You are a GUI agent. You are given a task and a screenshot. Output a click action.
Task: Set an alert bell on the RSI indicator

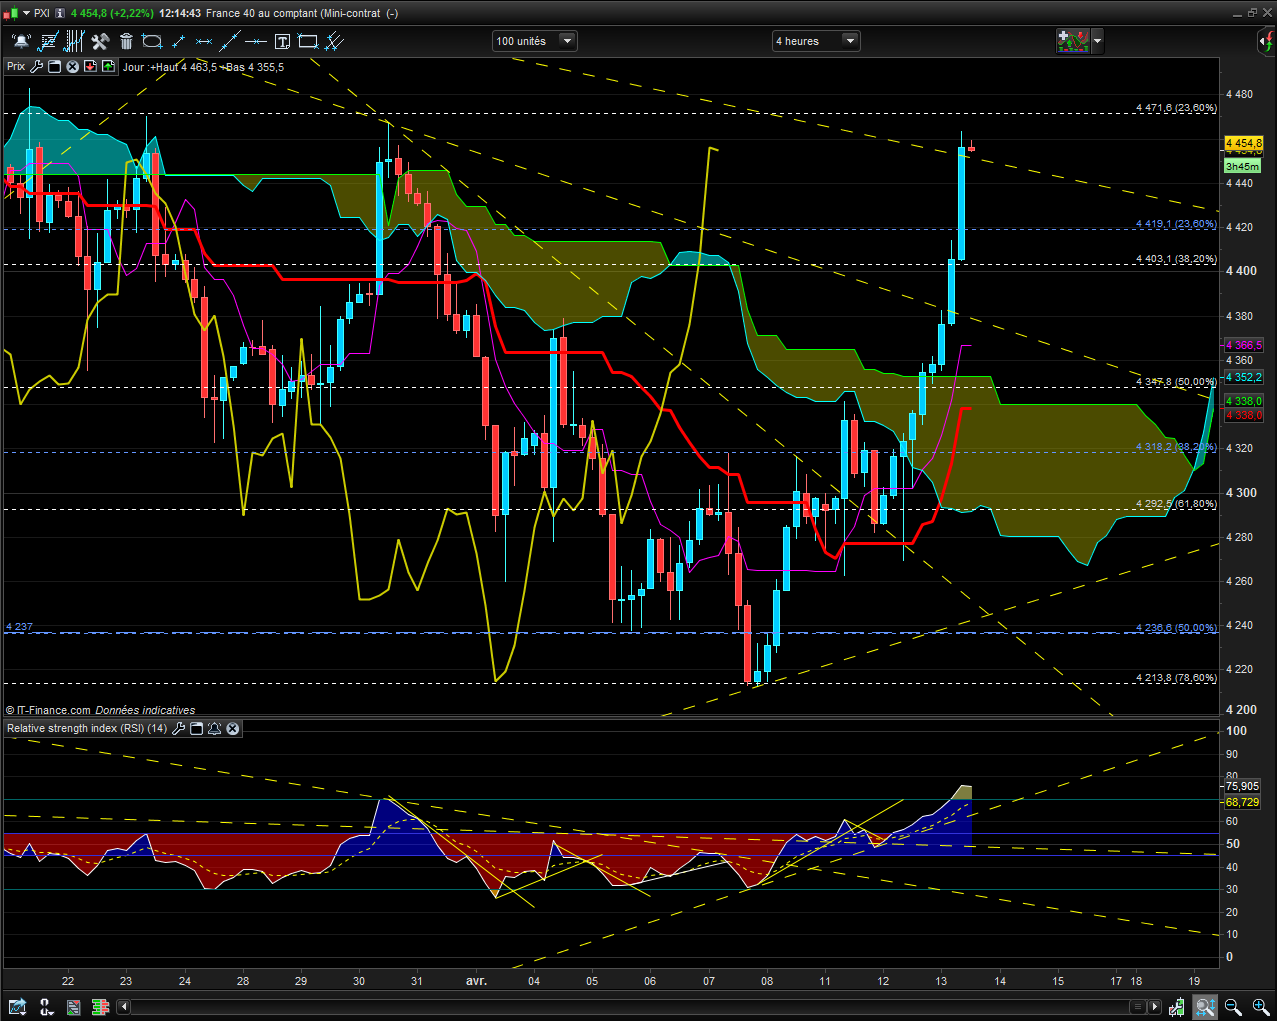tap(214, 728)
